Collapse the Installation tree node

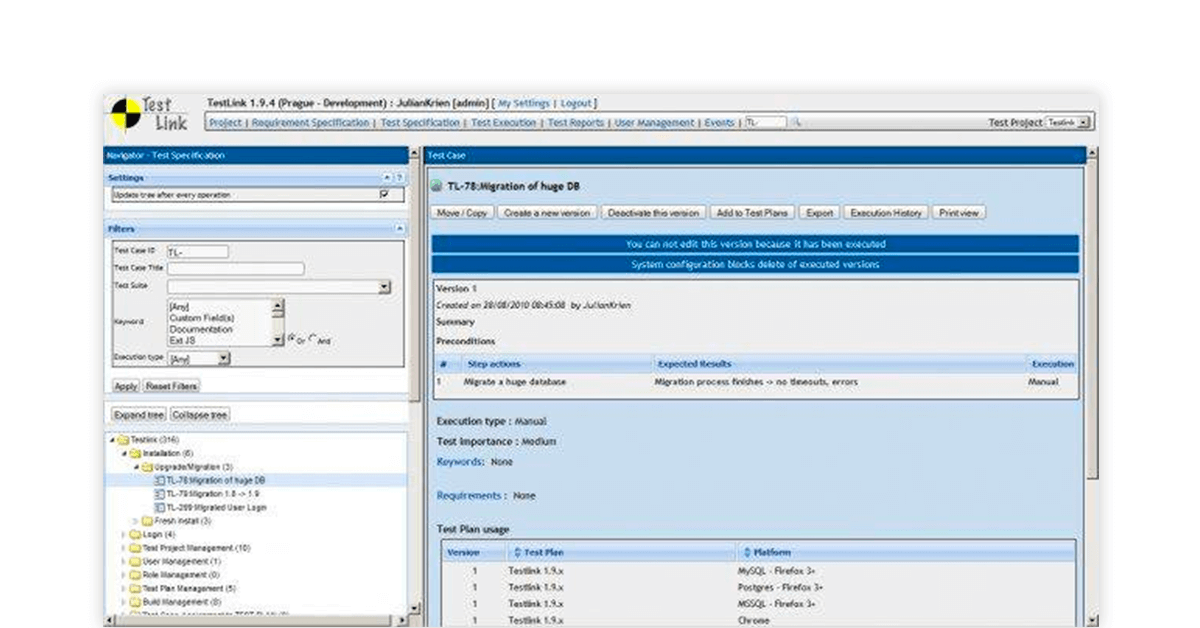(x=123, y=453)
